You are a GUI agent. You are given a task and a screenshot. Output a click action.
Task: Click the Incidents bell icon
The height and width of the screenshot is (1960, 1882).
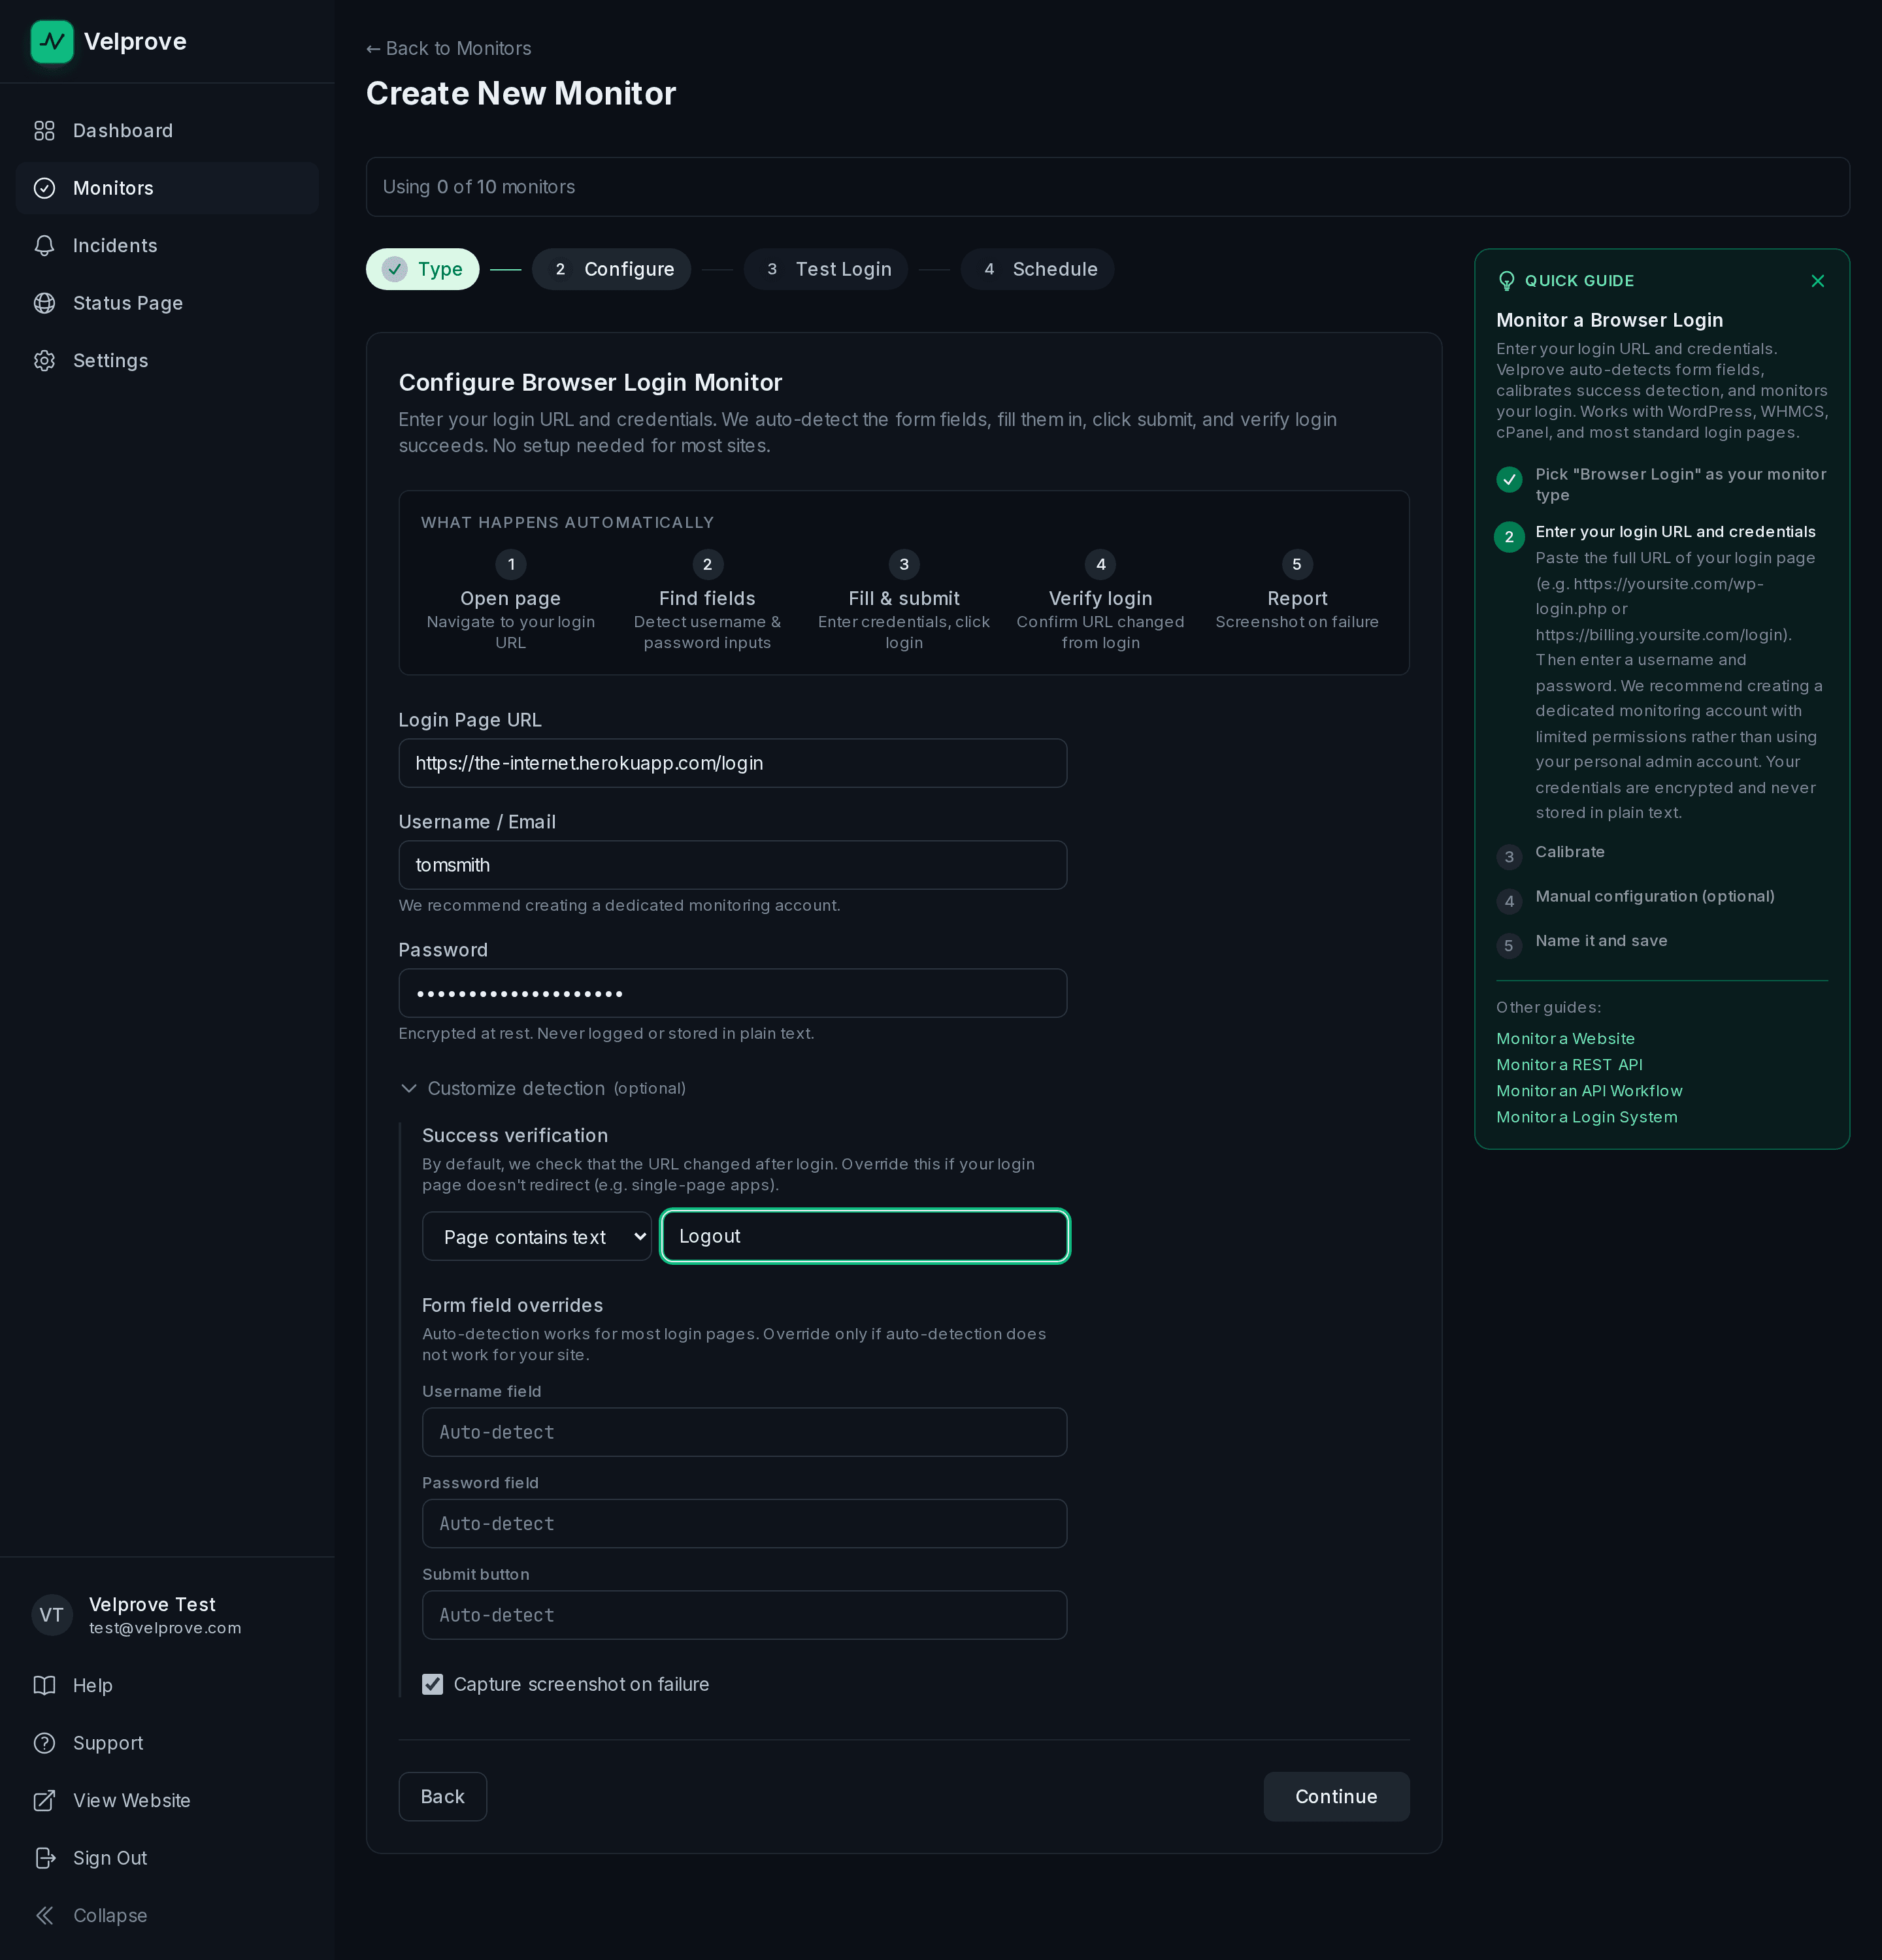click(x=44, y=246)
